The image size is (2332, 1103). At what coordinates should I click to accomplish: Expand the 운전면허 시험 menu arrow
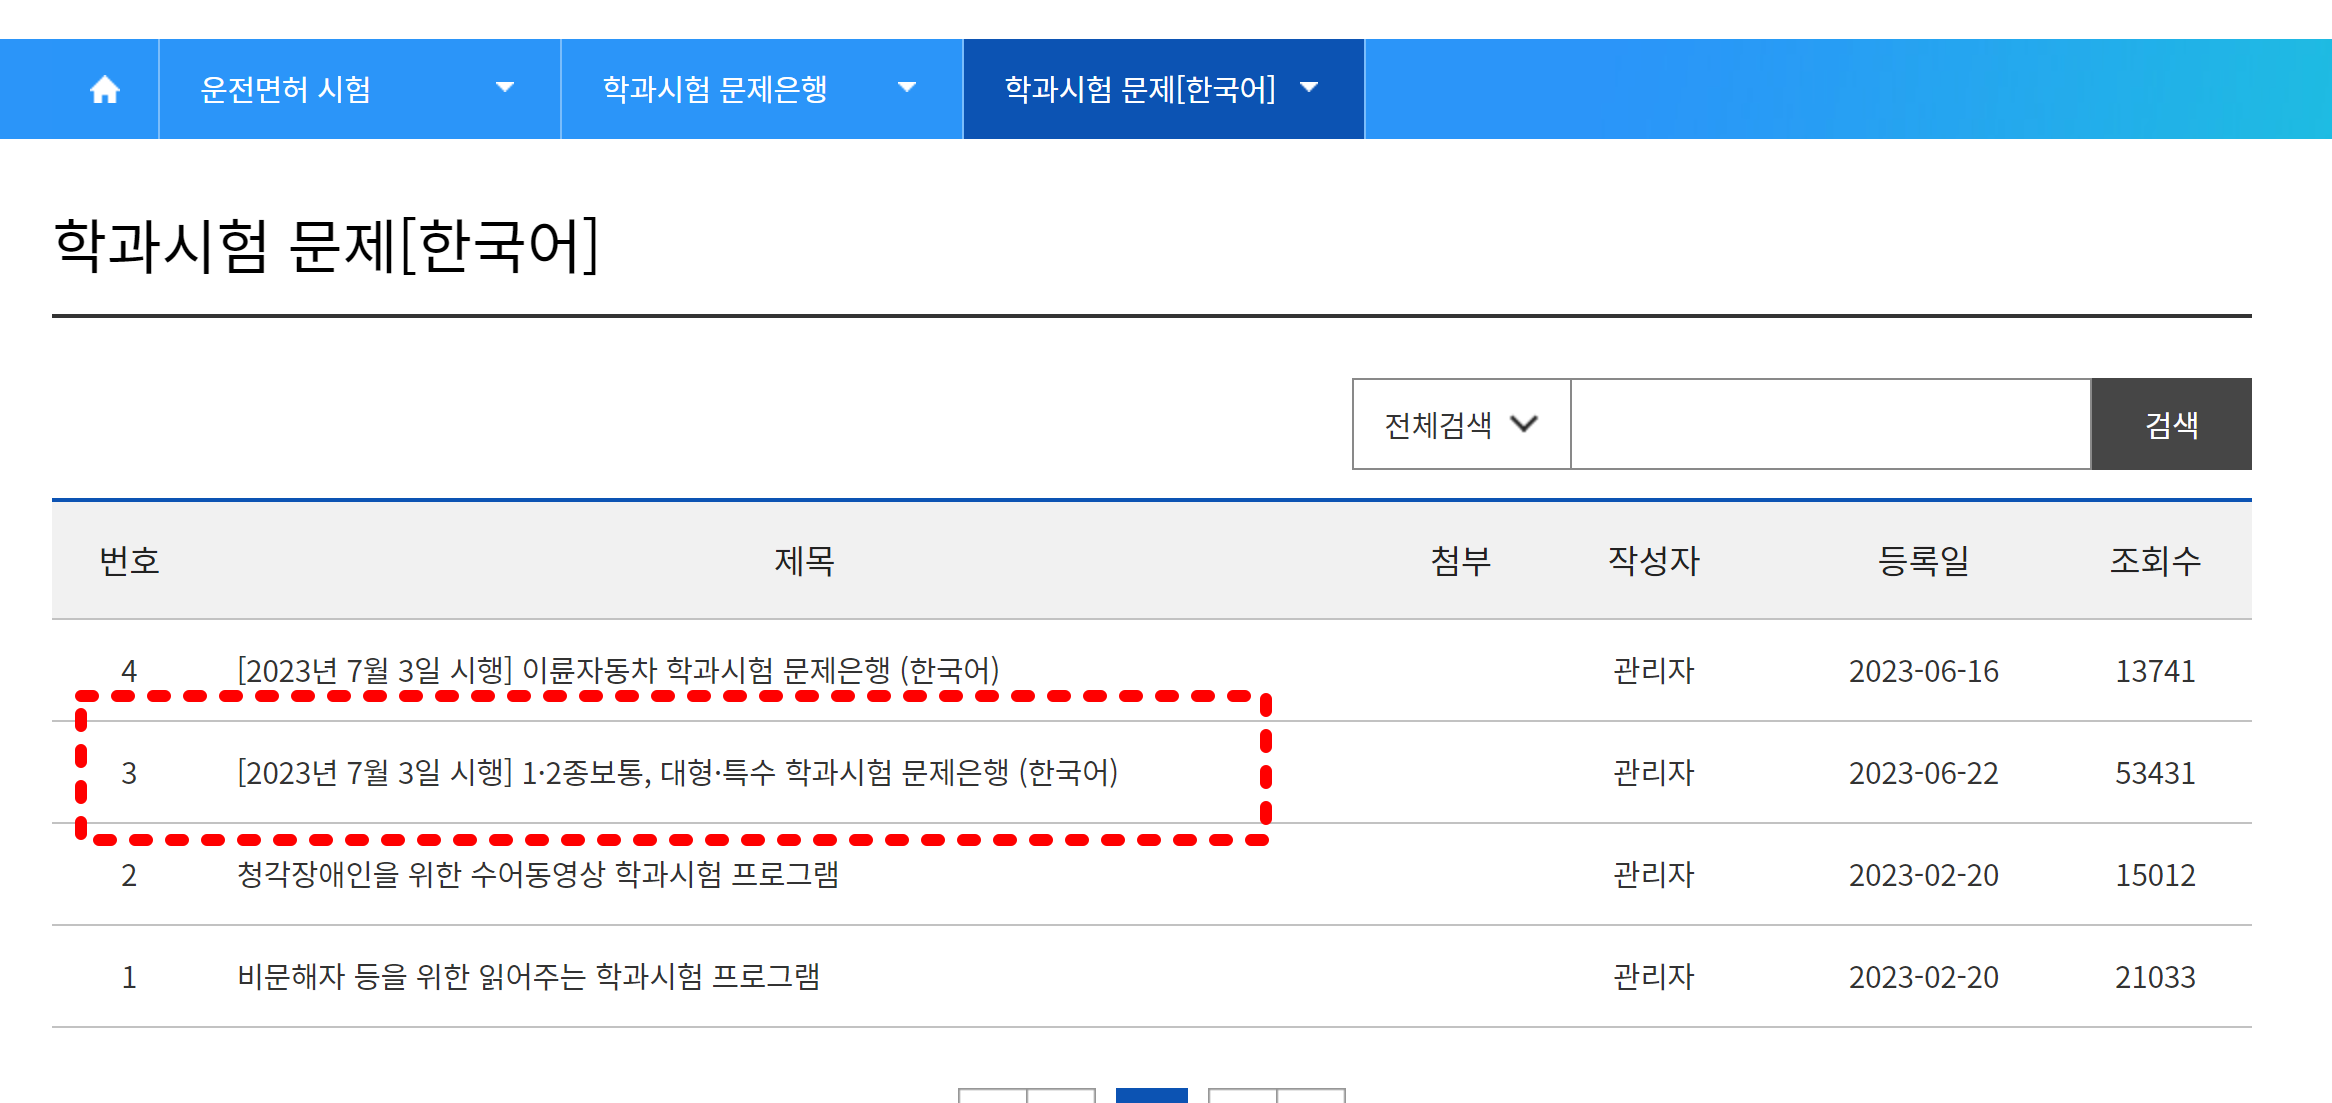pos(505,88)
